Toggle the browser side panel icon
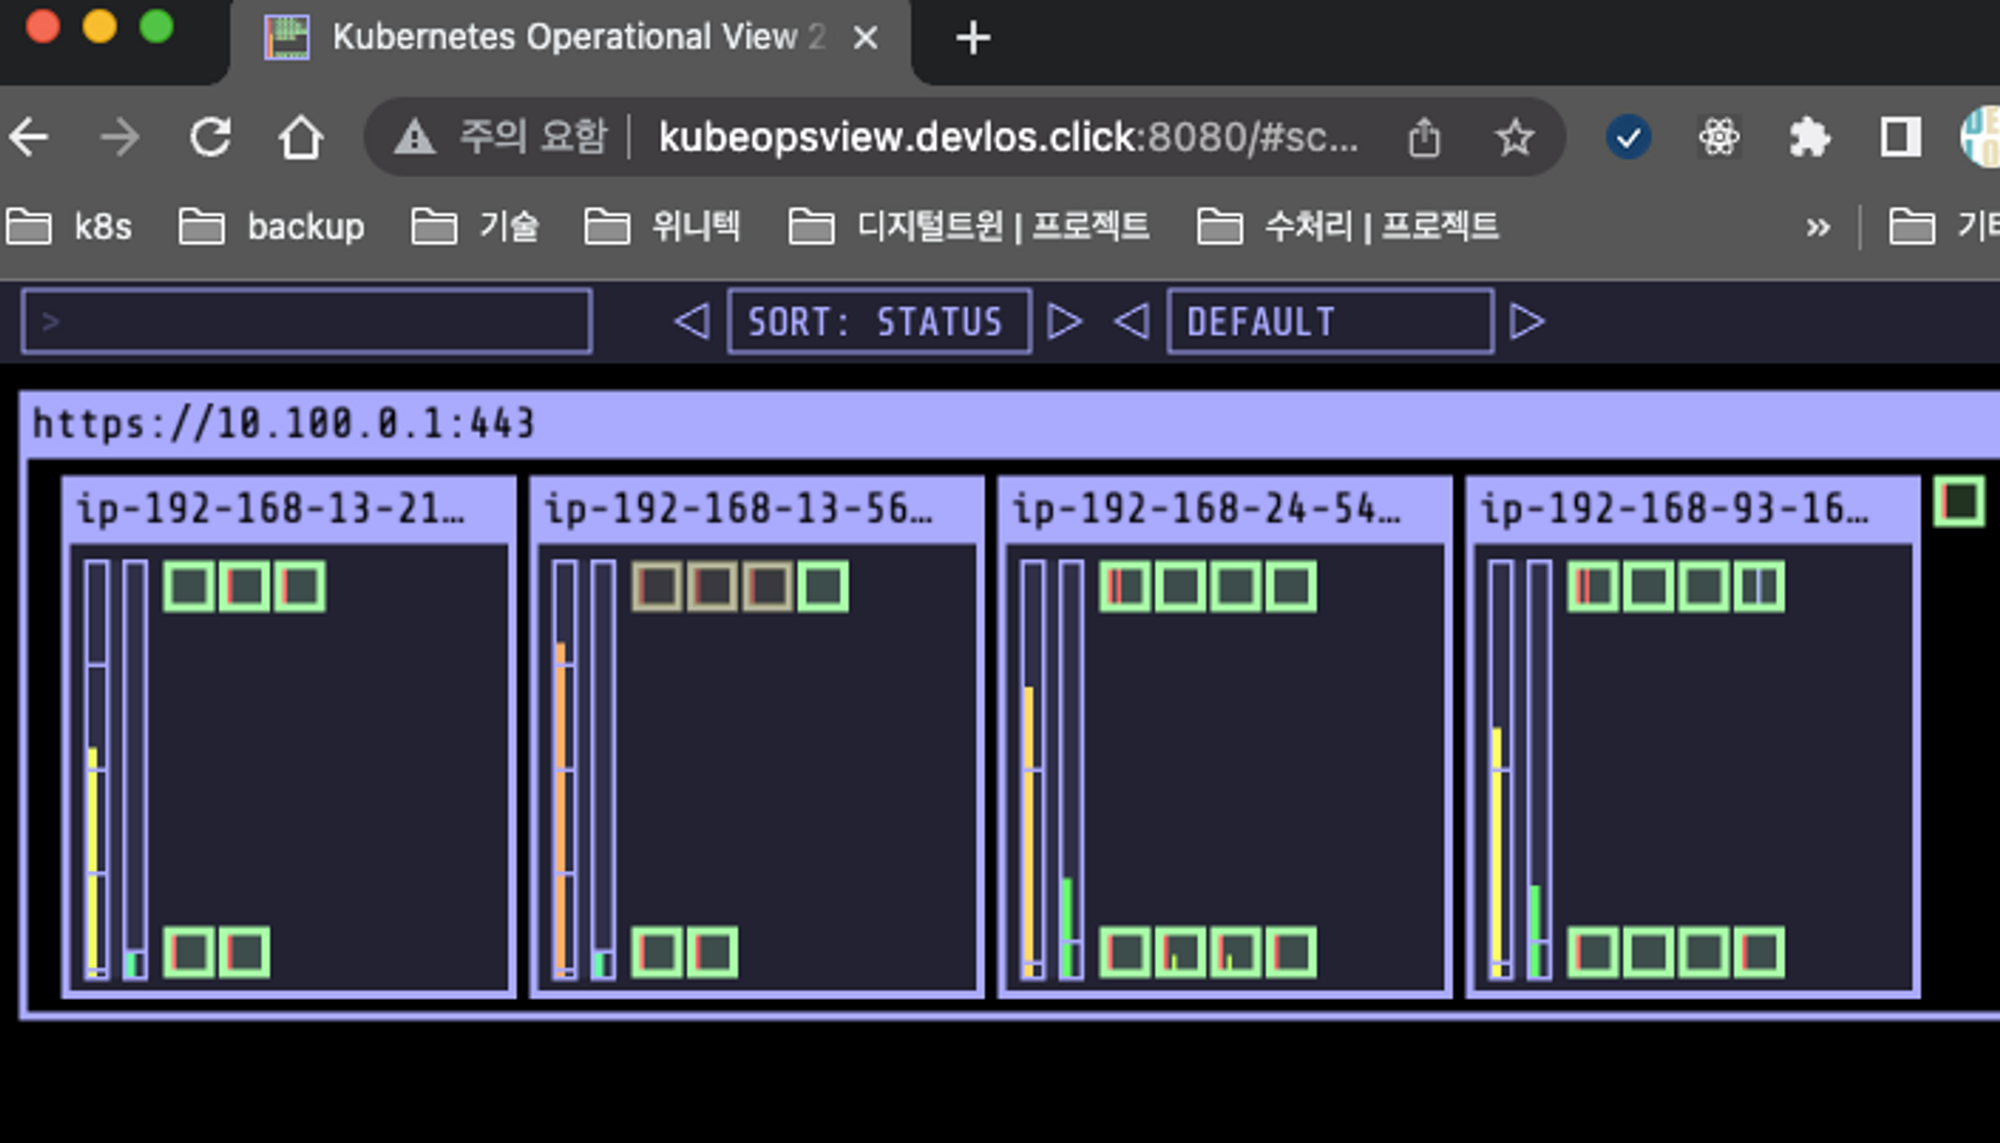The width and height of the screenshot is (2000, 1143). click(x=1899, y=137)
